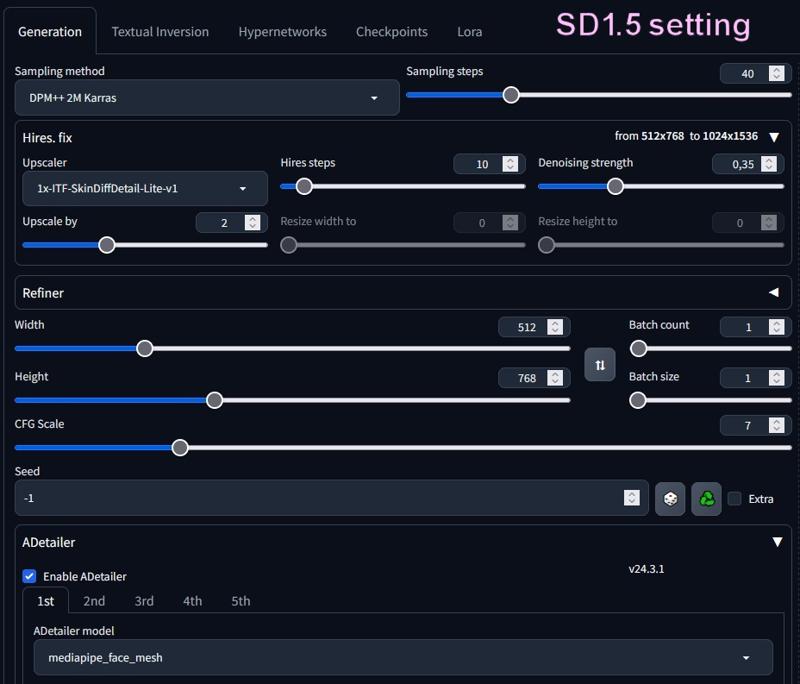Select the 2nd ADetailer tab

[94, 601]
